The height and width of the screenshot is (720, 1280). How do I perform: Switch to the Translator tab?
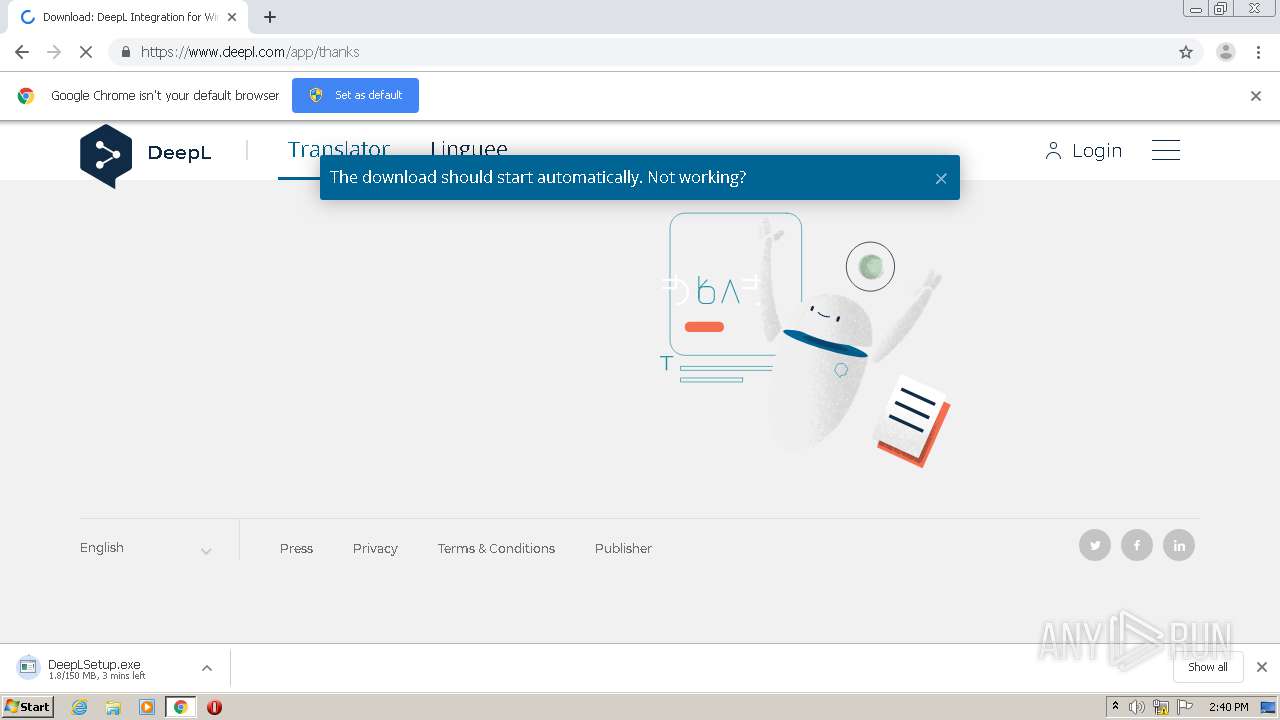coord(339,149)
